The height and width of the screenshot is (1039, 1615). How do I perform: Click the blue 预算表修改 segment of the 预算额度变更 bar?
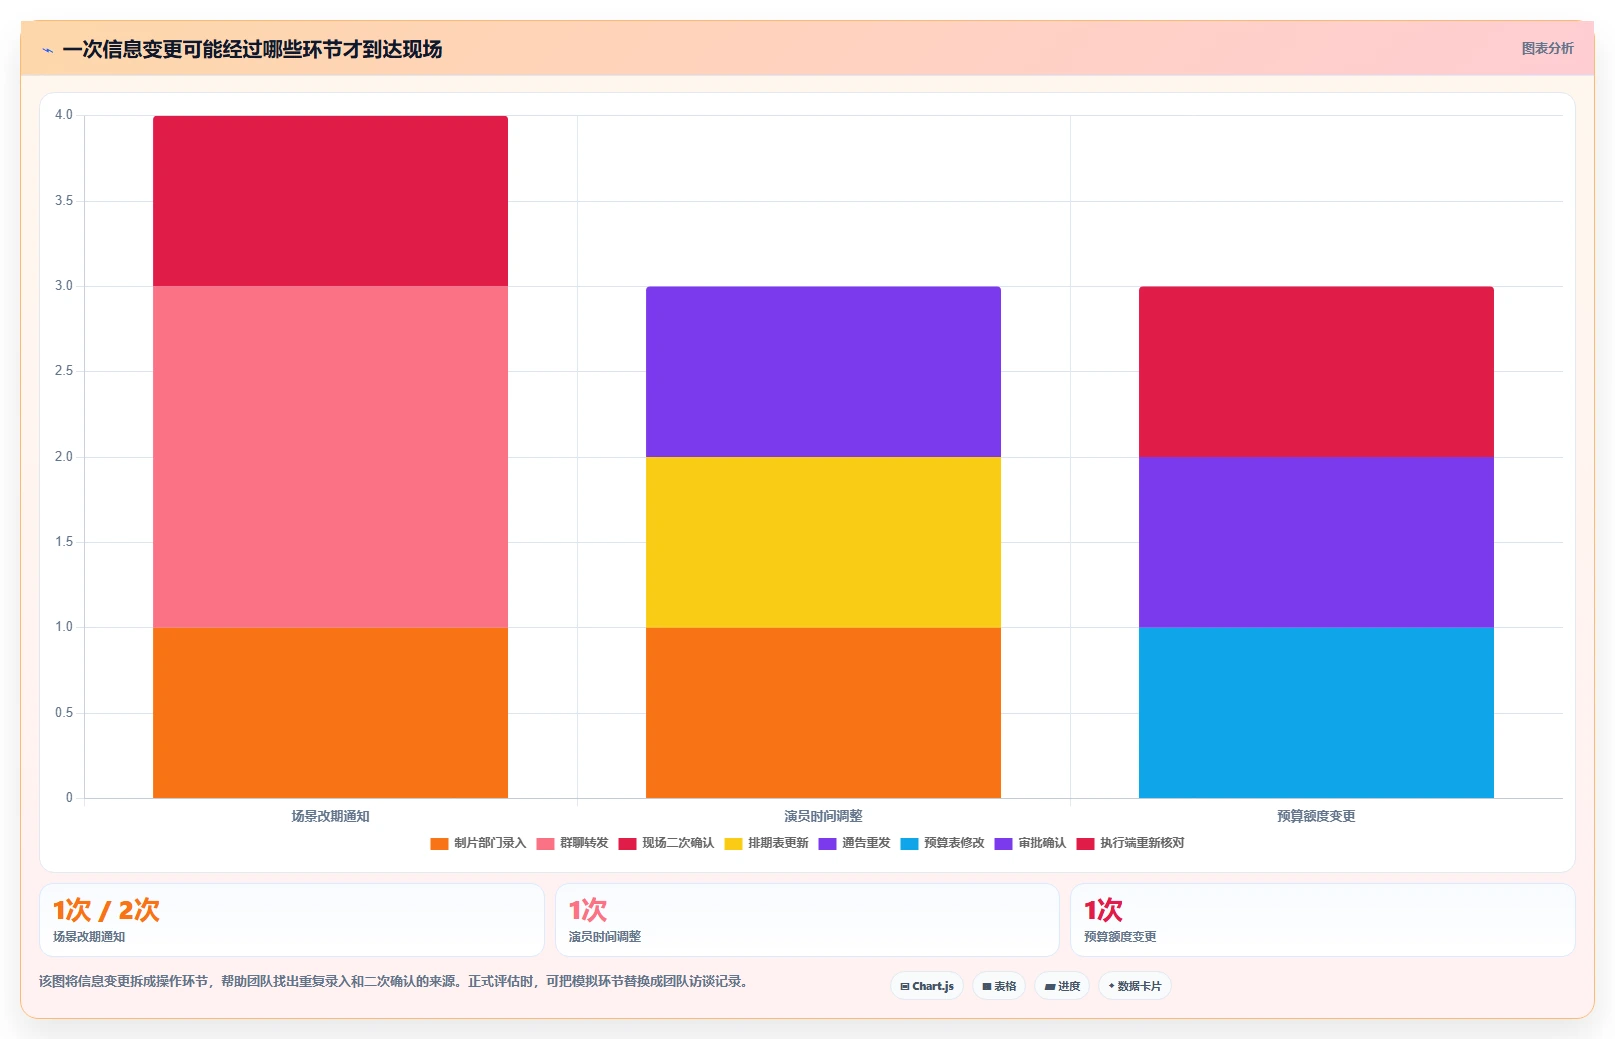tap(1316, 713)
